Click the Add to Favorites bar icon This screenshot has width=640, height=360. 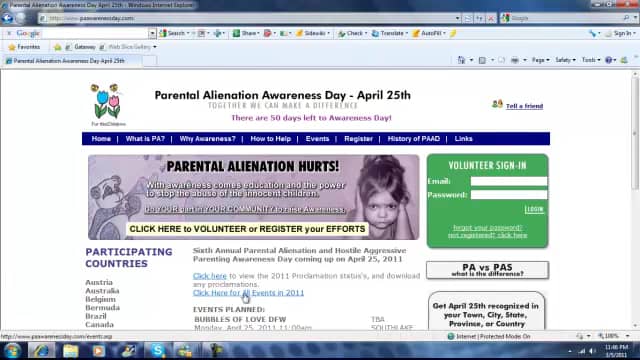pyautogui.click(x=58, y=47)
